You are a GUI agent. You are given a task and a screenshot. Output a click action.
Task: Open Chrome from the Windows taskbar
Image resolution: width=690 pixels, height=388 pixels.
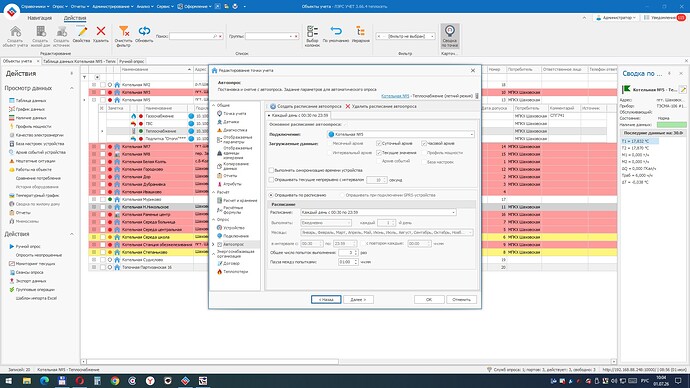point(115,381)
